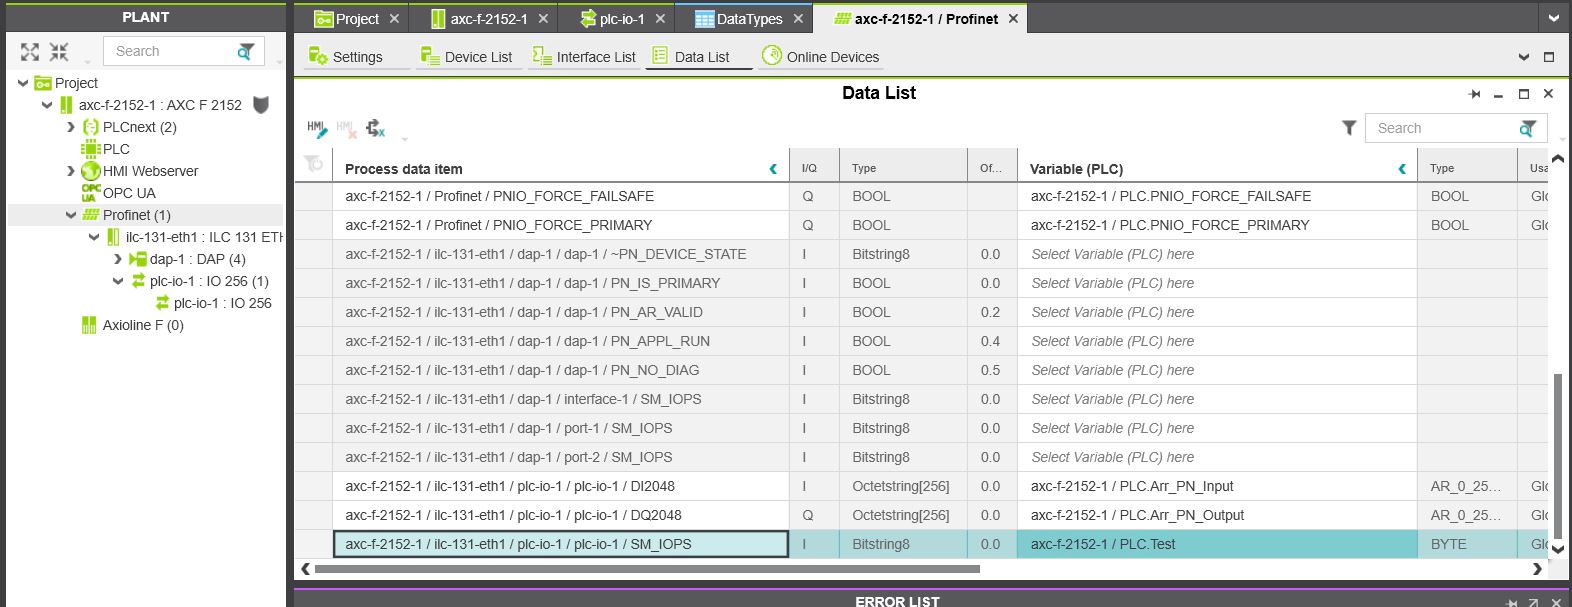Click the remove HMI tag icon
1572x607 pixels.
click(x=346, y=128)
